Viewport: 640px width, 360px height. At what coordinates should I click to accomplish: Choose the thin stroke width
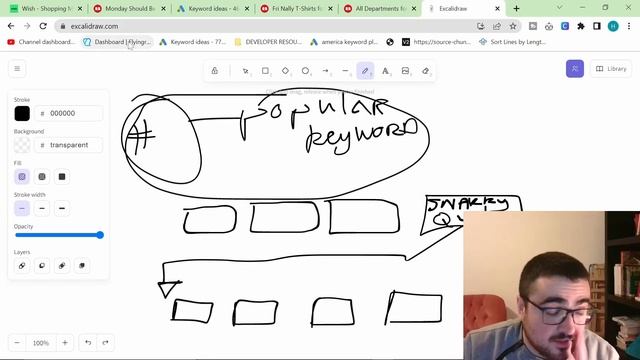22,208
